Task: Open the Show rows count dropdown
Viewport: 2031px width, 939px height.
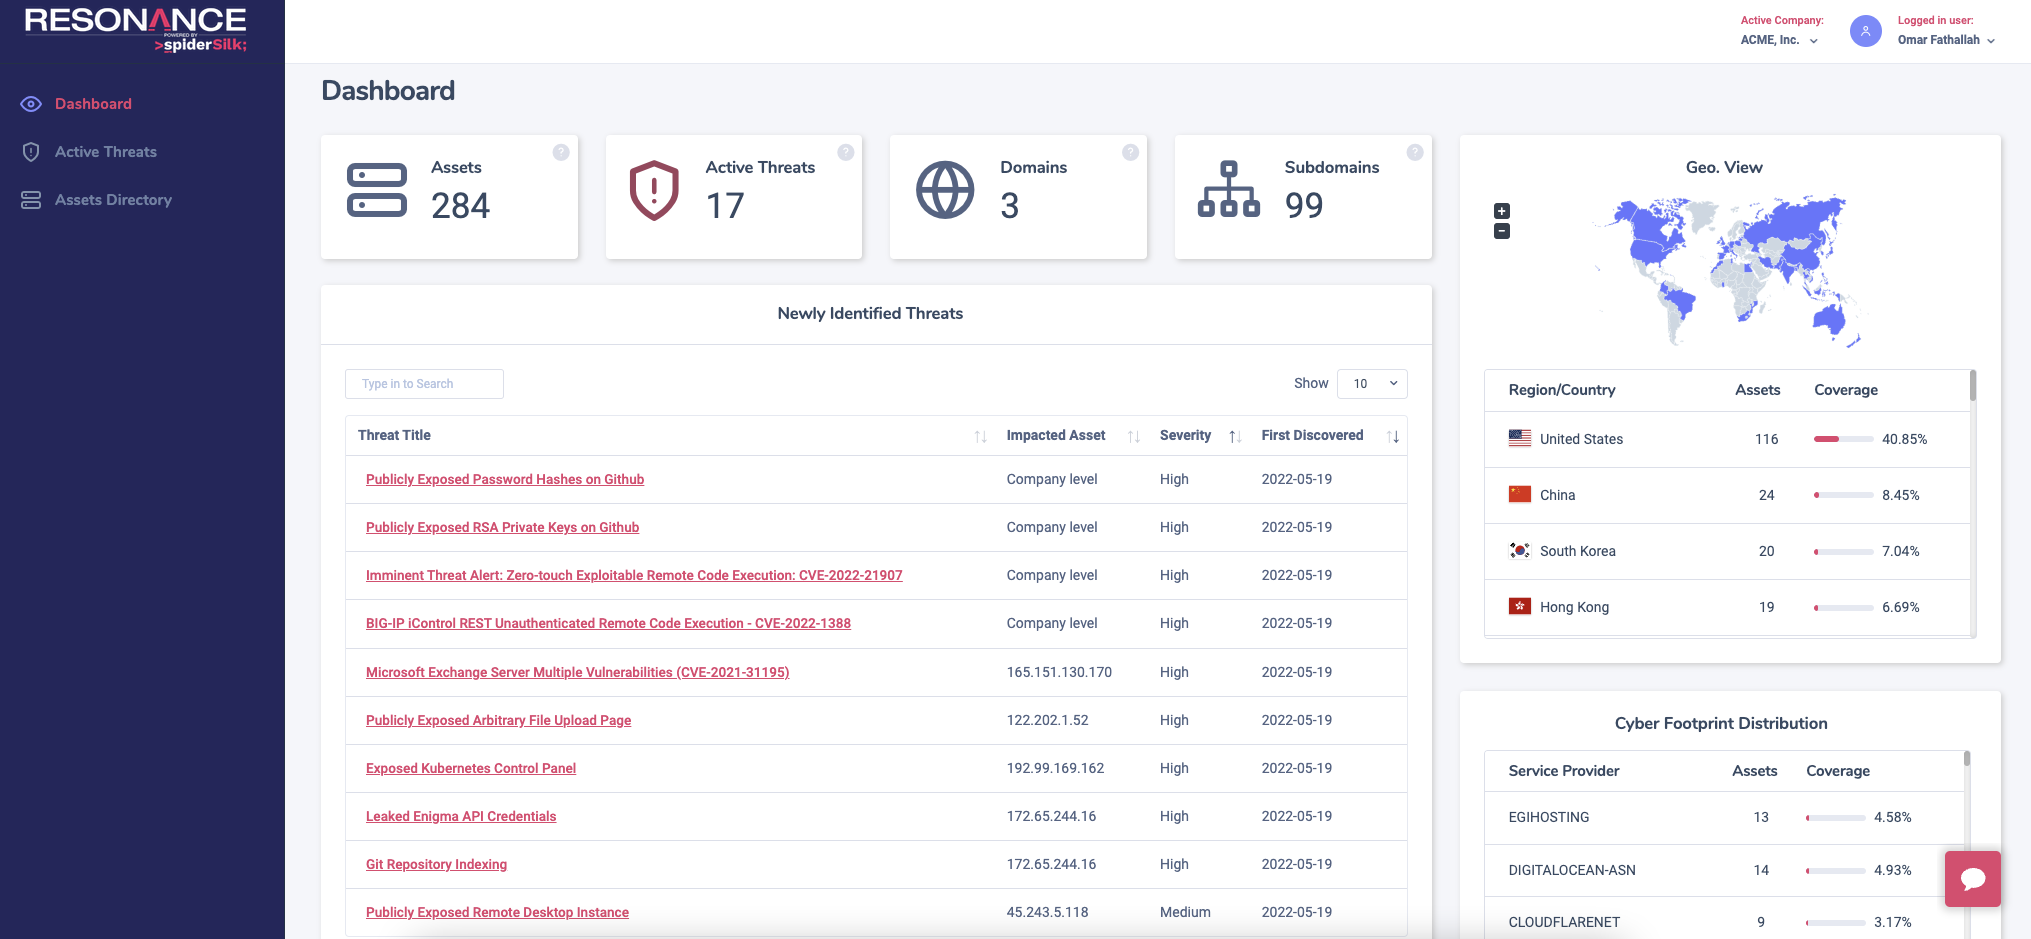Action: click(1372, 384)
